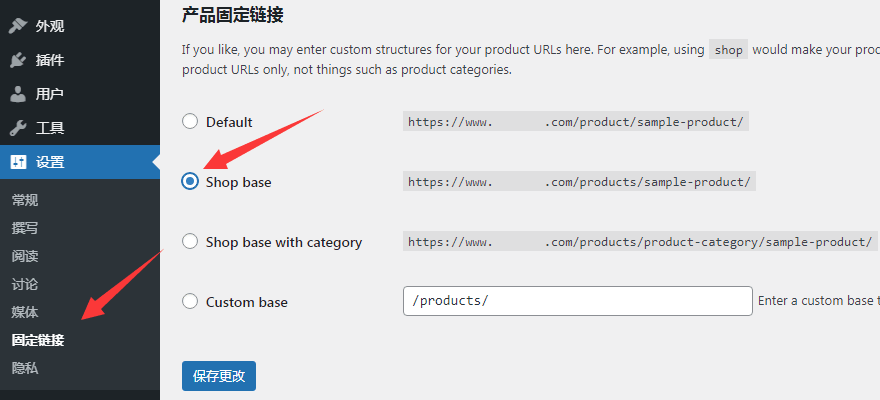The height and width of the screenshot is (400, 880).
Task: Open the 工具 Tools menu
Action: [x=50, y=128]
